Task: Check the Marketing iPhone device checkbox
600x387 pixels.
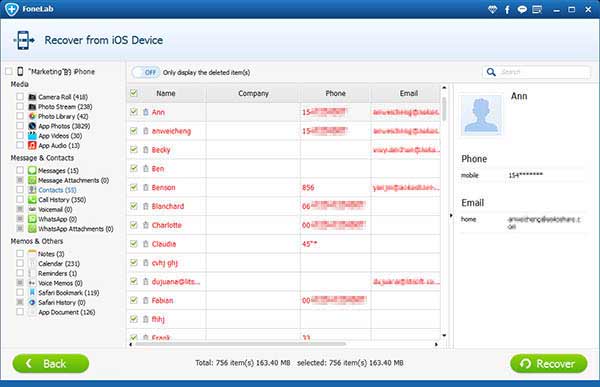Action: click(x=9, y=72)
